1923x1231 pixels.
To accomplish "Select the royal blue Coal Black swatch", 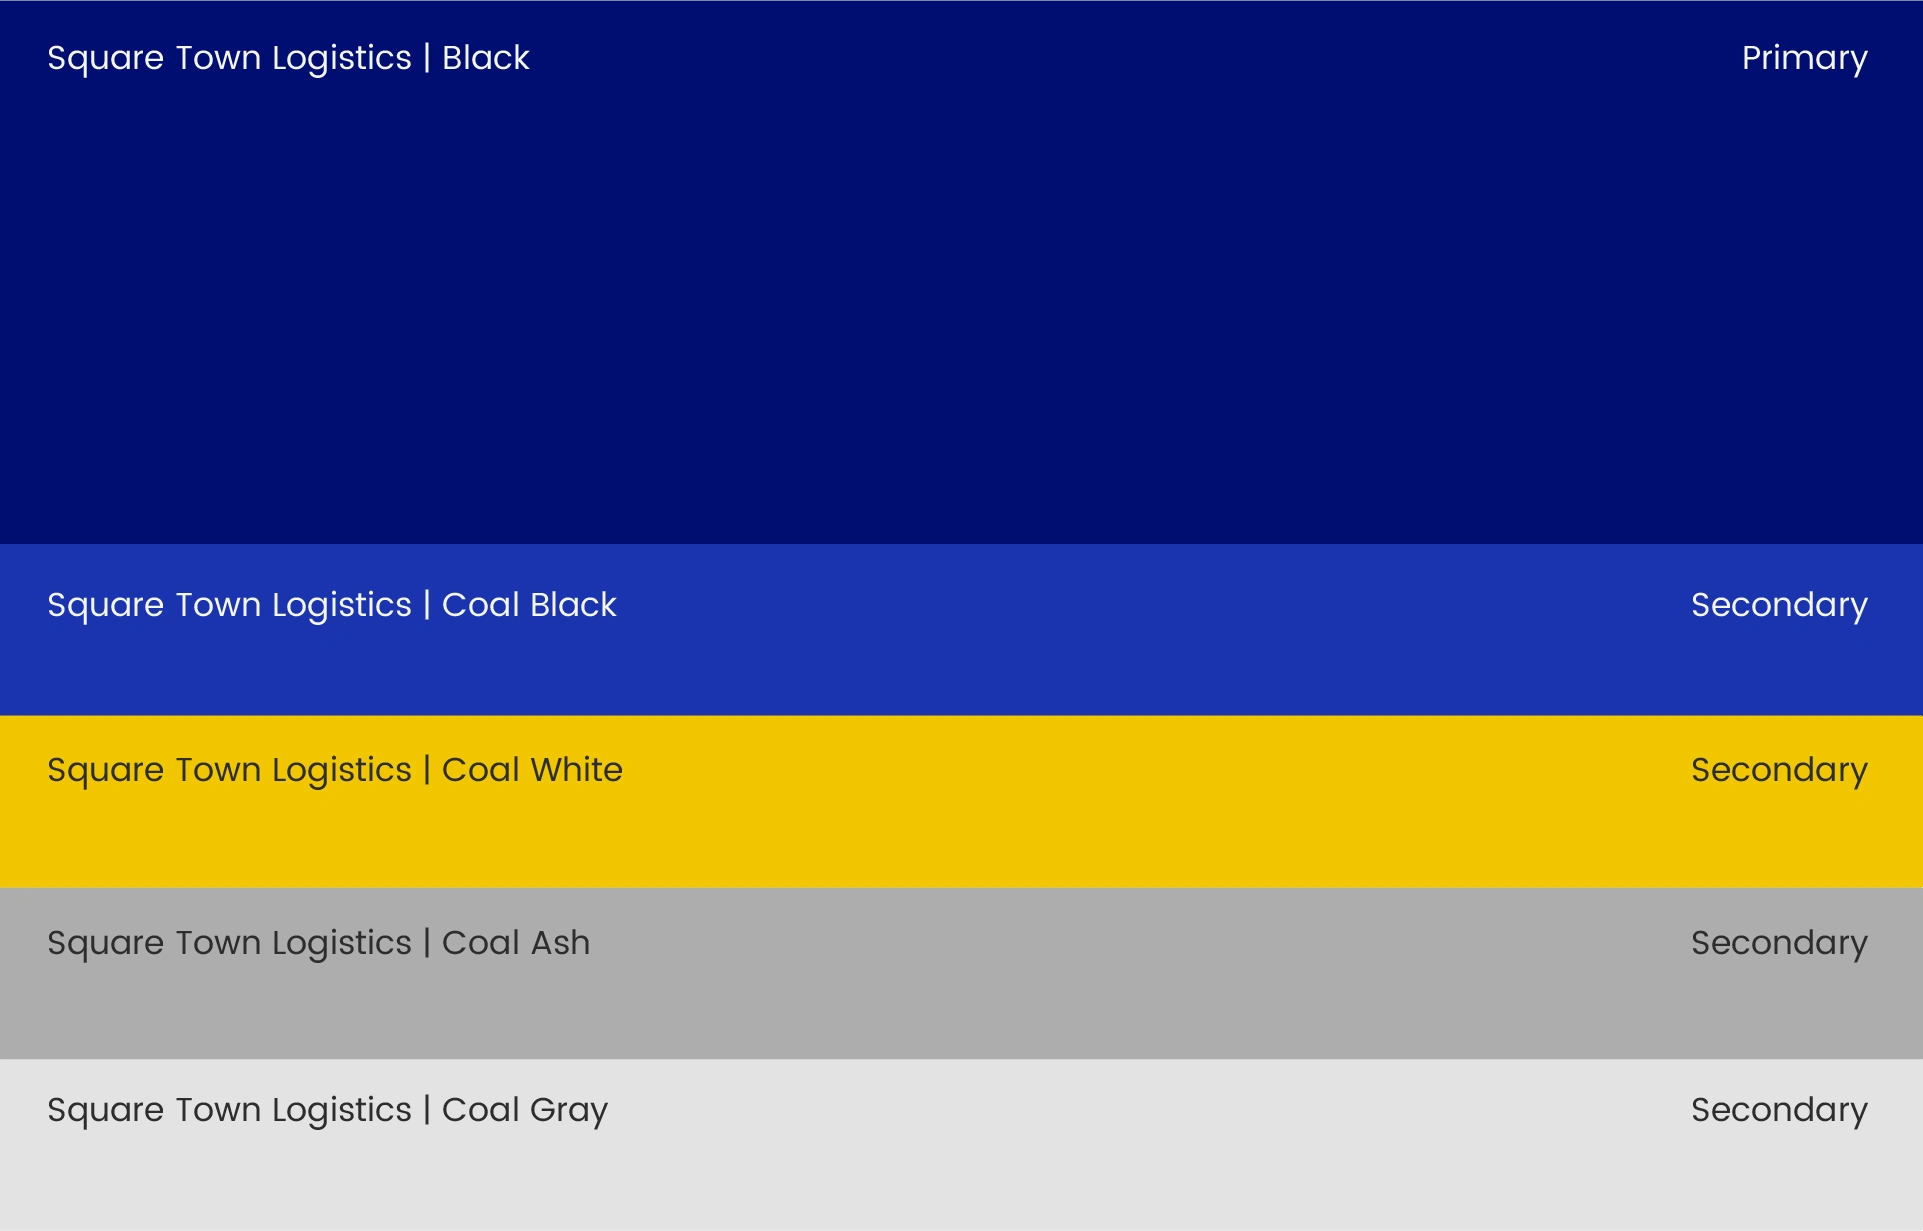I will coord(960,660).
